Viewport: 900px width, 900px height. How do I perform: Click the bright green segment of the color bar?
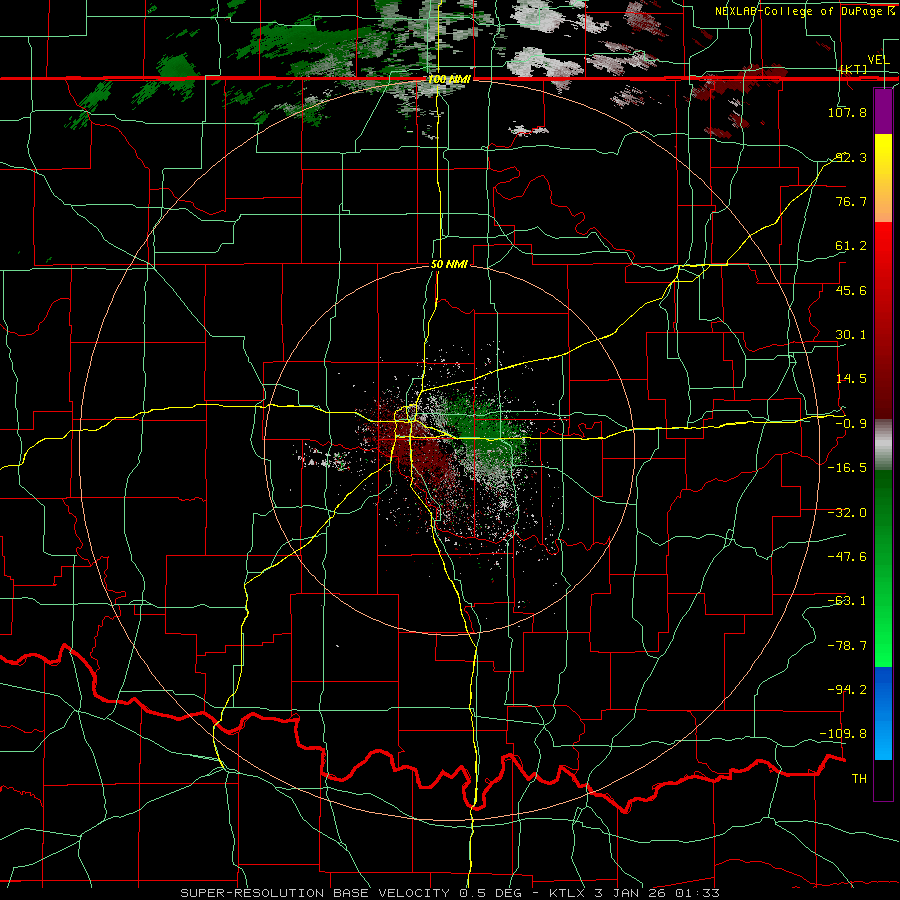(883, 568)
